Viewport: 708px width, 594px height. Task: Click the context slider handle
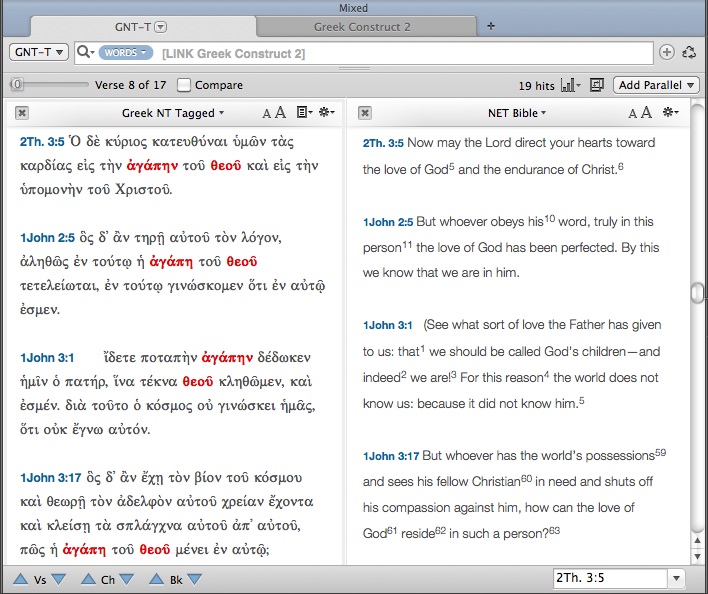point(17,85)
